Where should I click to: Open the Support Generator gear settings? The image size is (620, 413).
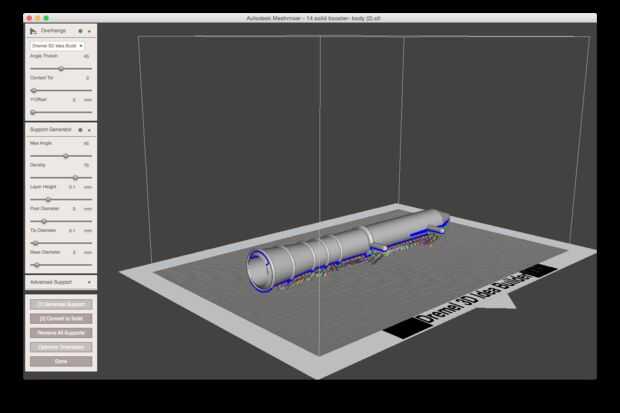click(x=80, y=130)
